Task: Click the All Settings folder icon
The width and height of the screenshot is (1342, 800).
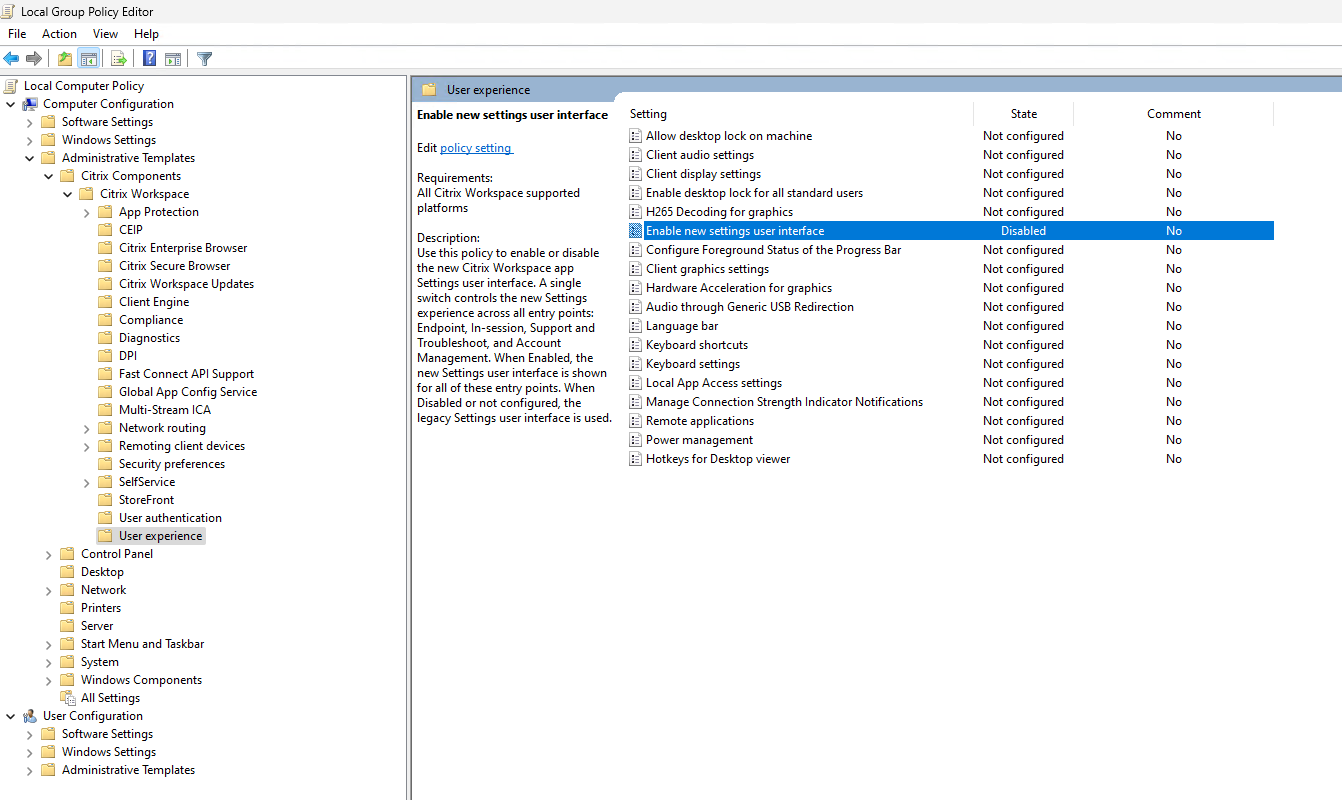Action: tap(68, 698)
